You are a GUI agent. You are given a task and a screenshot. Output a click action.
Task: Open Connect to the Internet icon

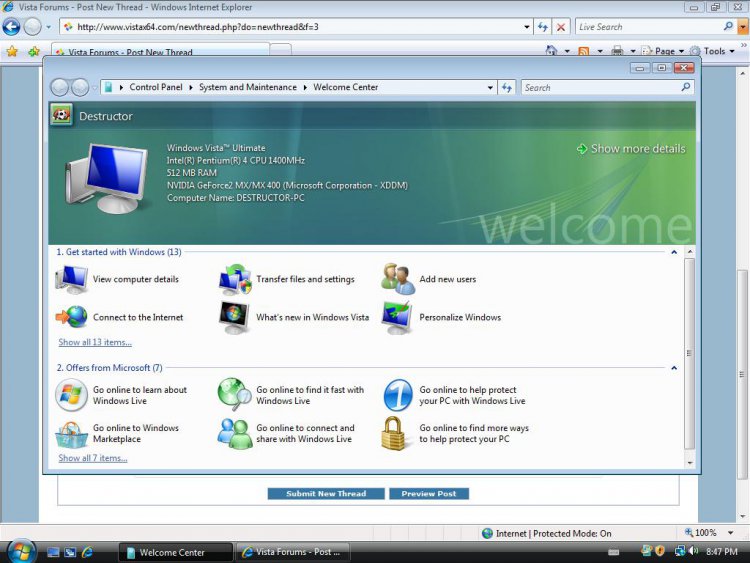coord(72,317)
